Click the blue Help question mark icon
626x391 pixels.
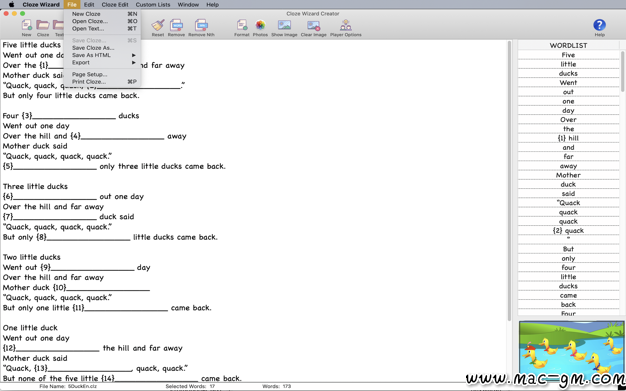599,25
